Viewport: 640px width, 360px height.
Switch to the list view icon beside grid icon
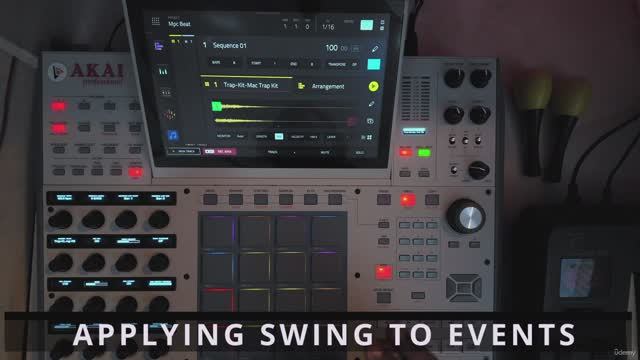tap(363, 138)
